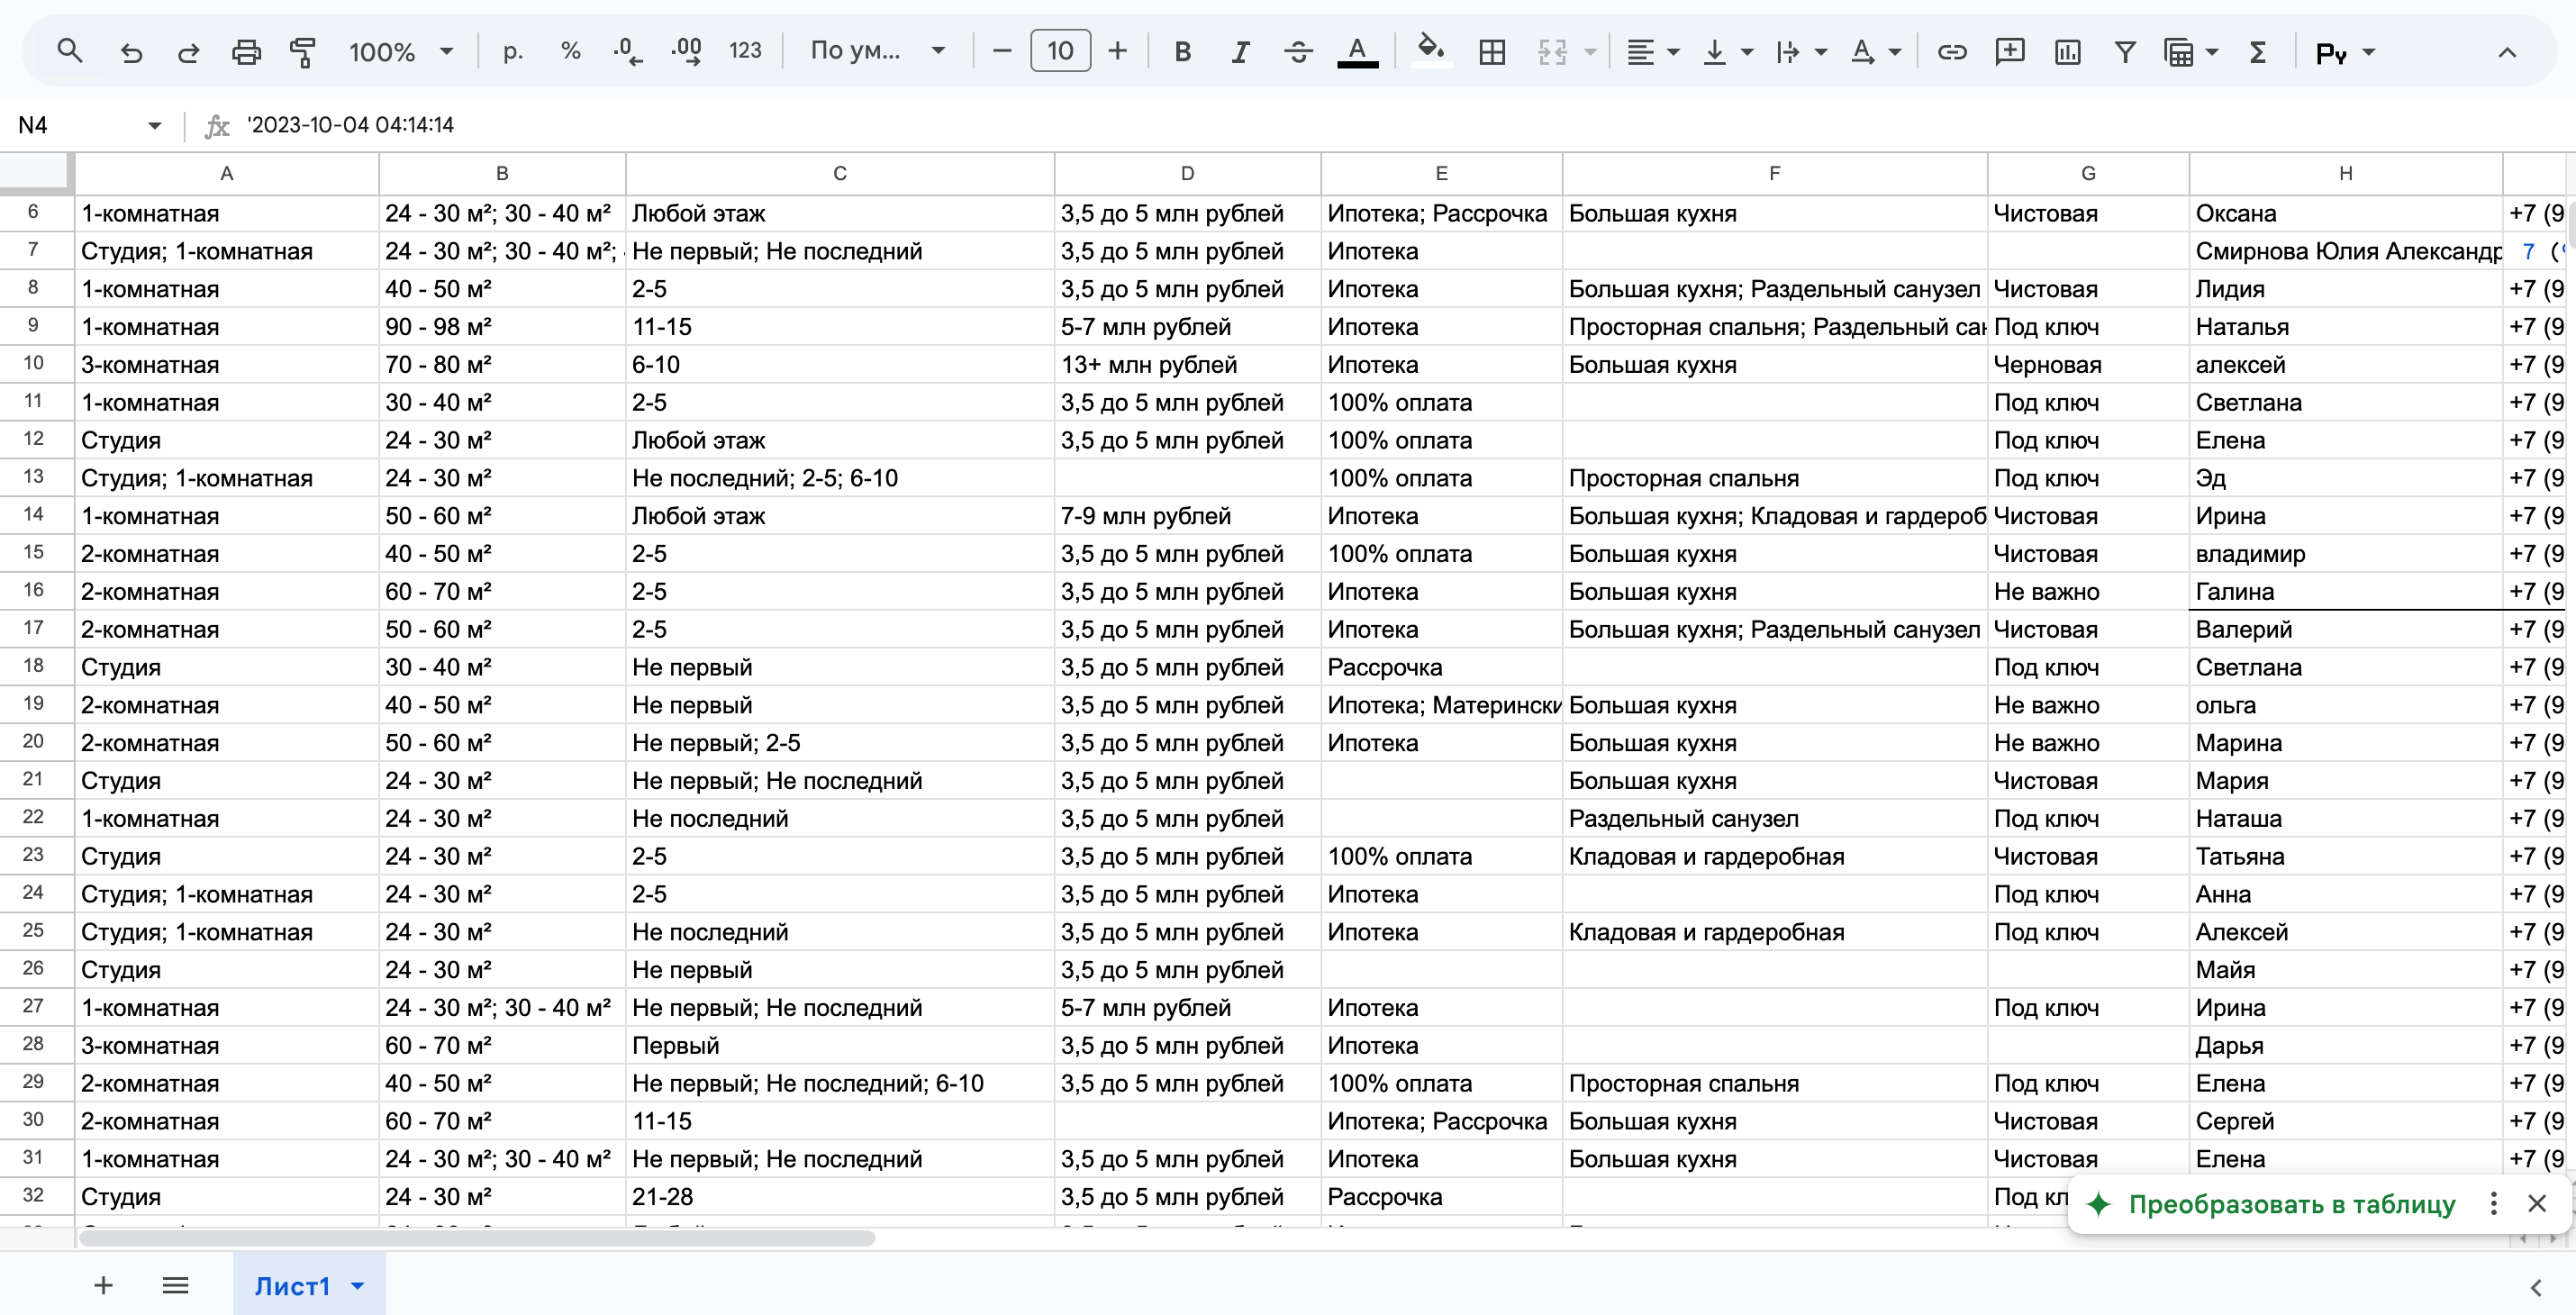Open the table views icon
Image resolution: width=2576 pixels, height=1315 pixels.
coord(2178,51)
